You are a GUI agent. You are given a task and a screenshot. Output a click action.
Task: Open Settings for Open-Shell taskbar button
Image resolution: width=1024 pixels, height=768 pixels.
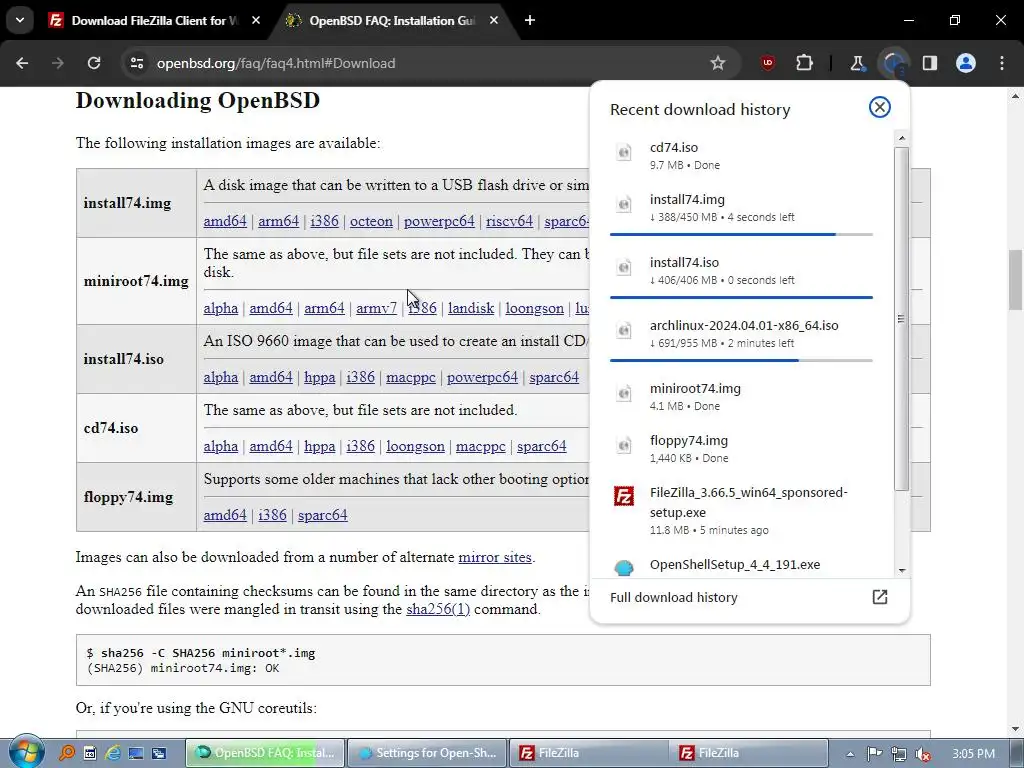(427, 753)
